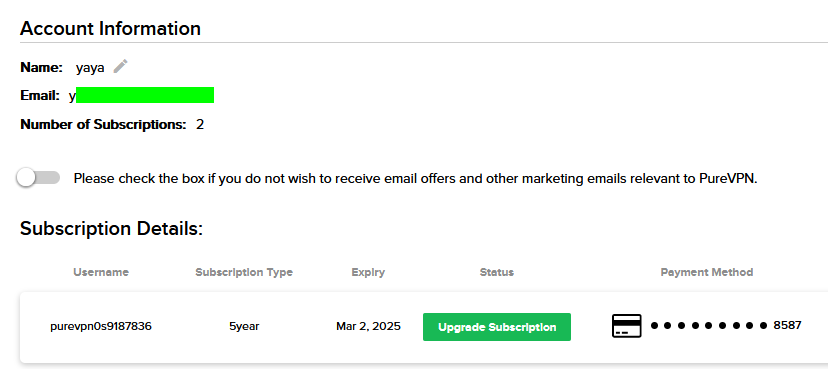Click the pencil icon to edit name
The width and height of the screenshot is (828, 369).
[120, 67]
